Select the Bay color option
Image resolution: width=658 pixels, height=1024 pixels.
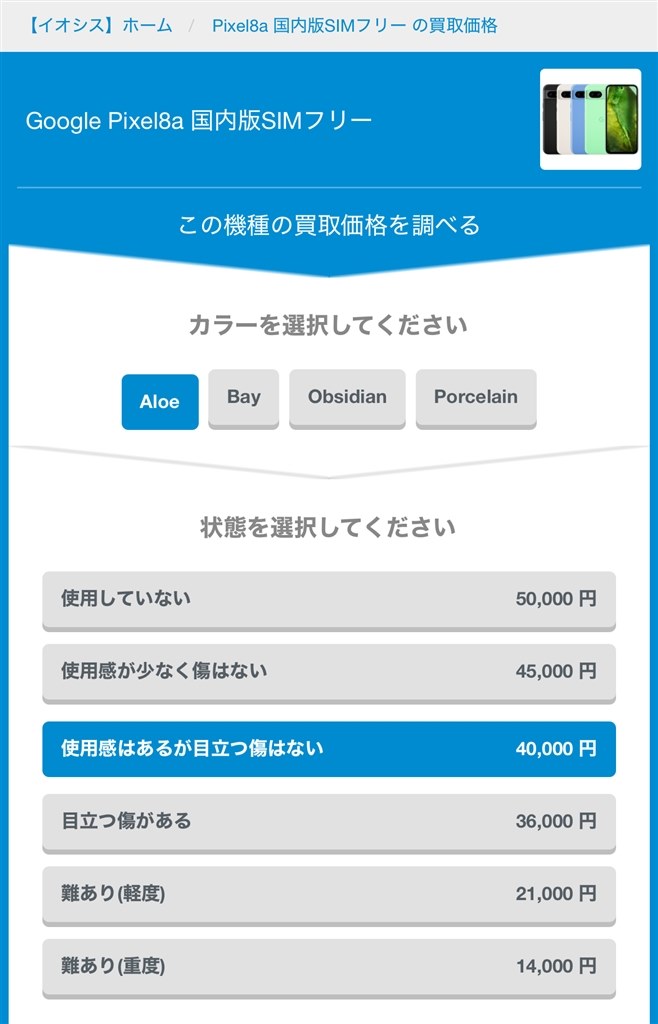point(243,397)
